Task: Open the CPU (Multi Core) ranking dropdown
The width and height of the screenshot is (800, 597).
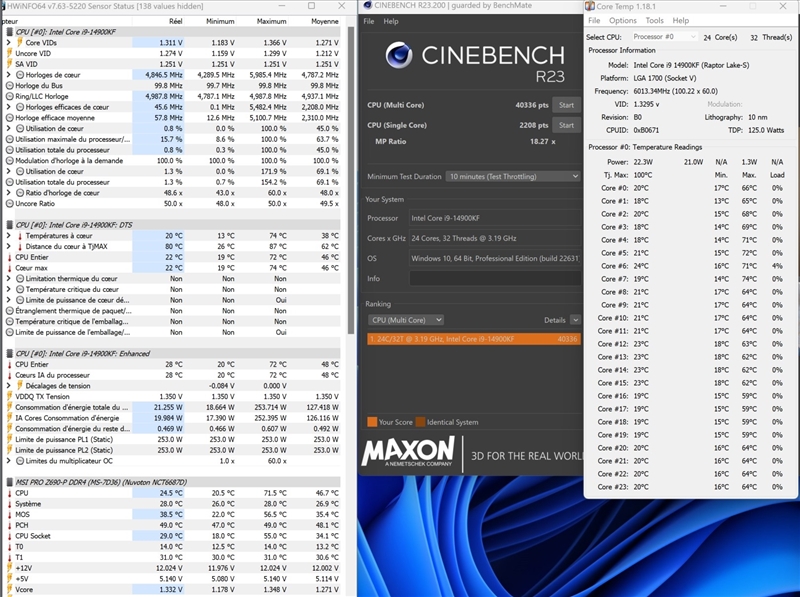Action: [x=406, y=320]
